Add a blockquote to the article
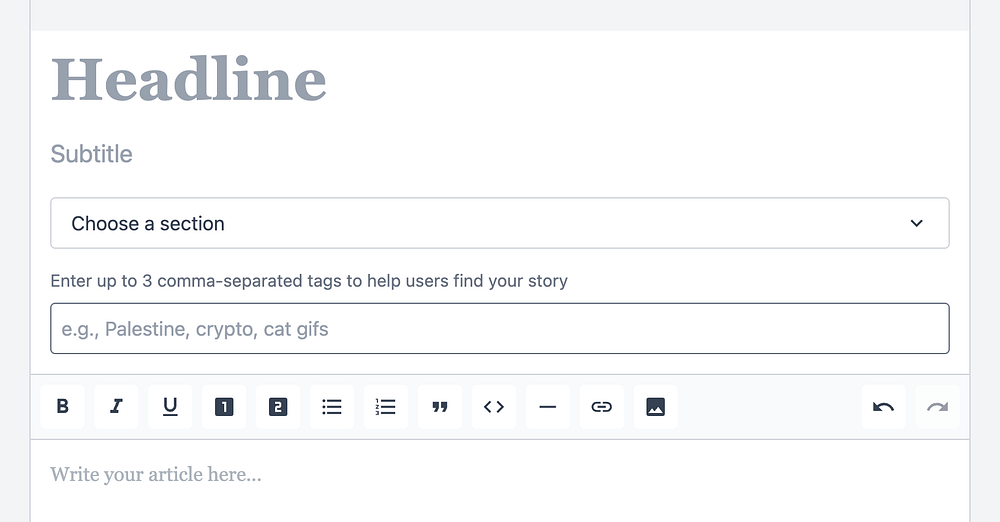This screenshot has width=1000, height=522. [x=440, y=407]
